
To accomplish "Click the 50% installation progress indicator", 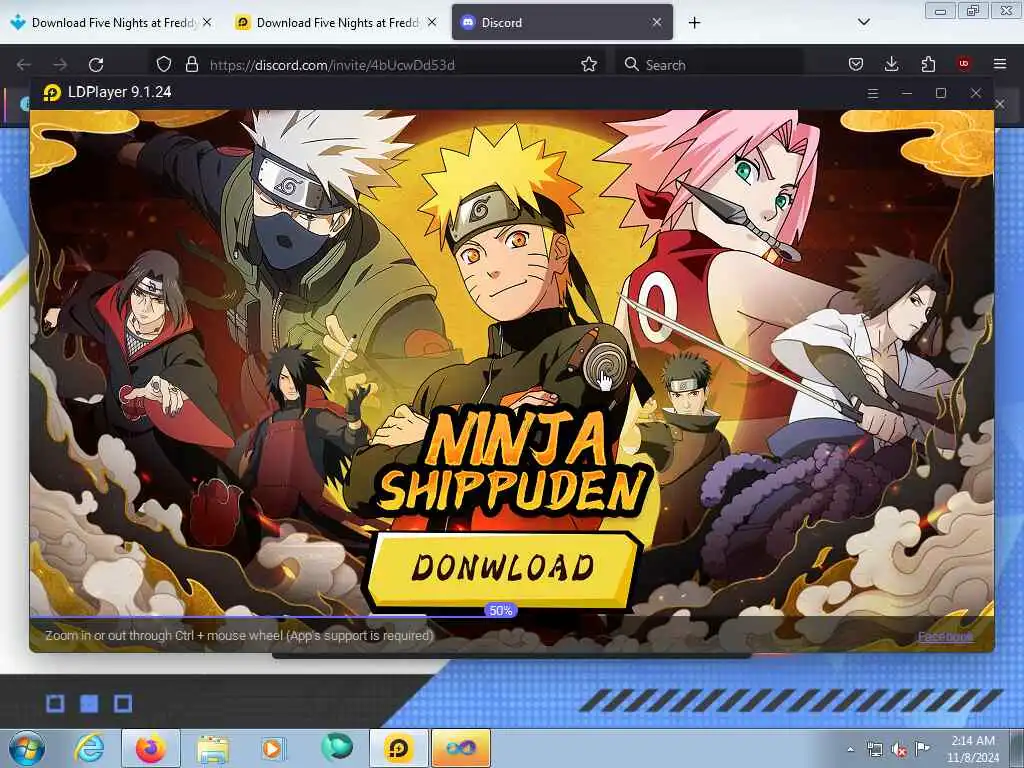I will 501,611.
